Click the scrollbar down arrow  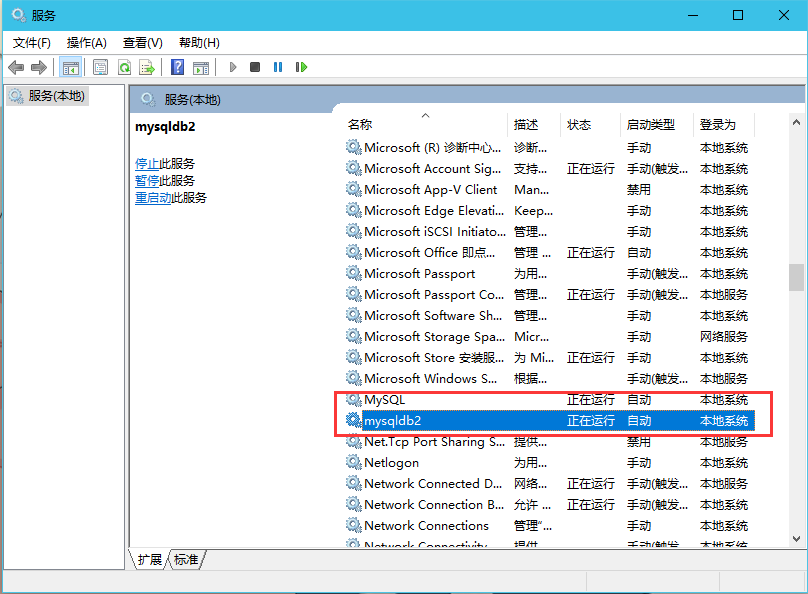coord(796,539)
